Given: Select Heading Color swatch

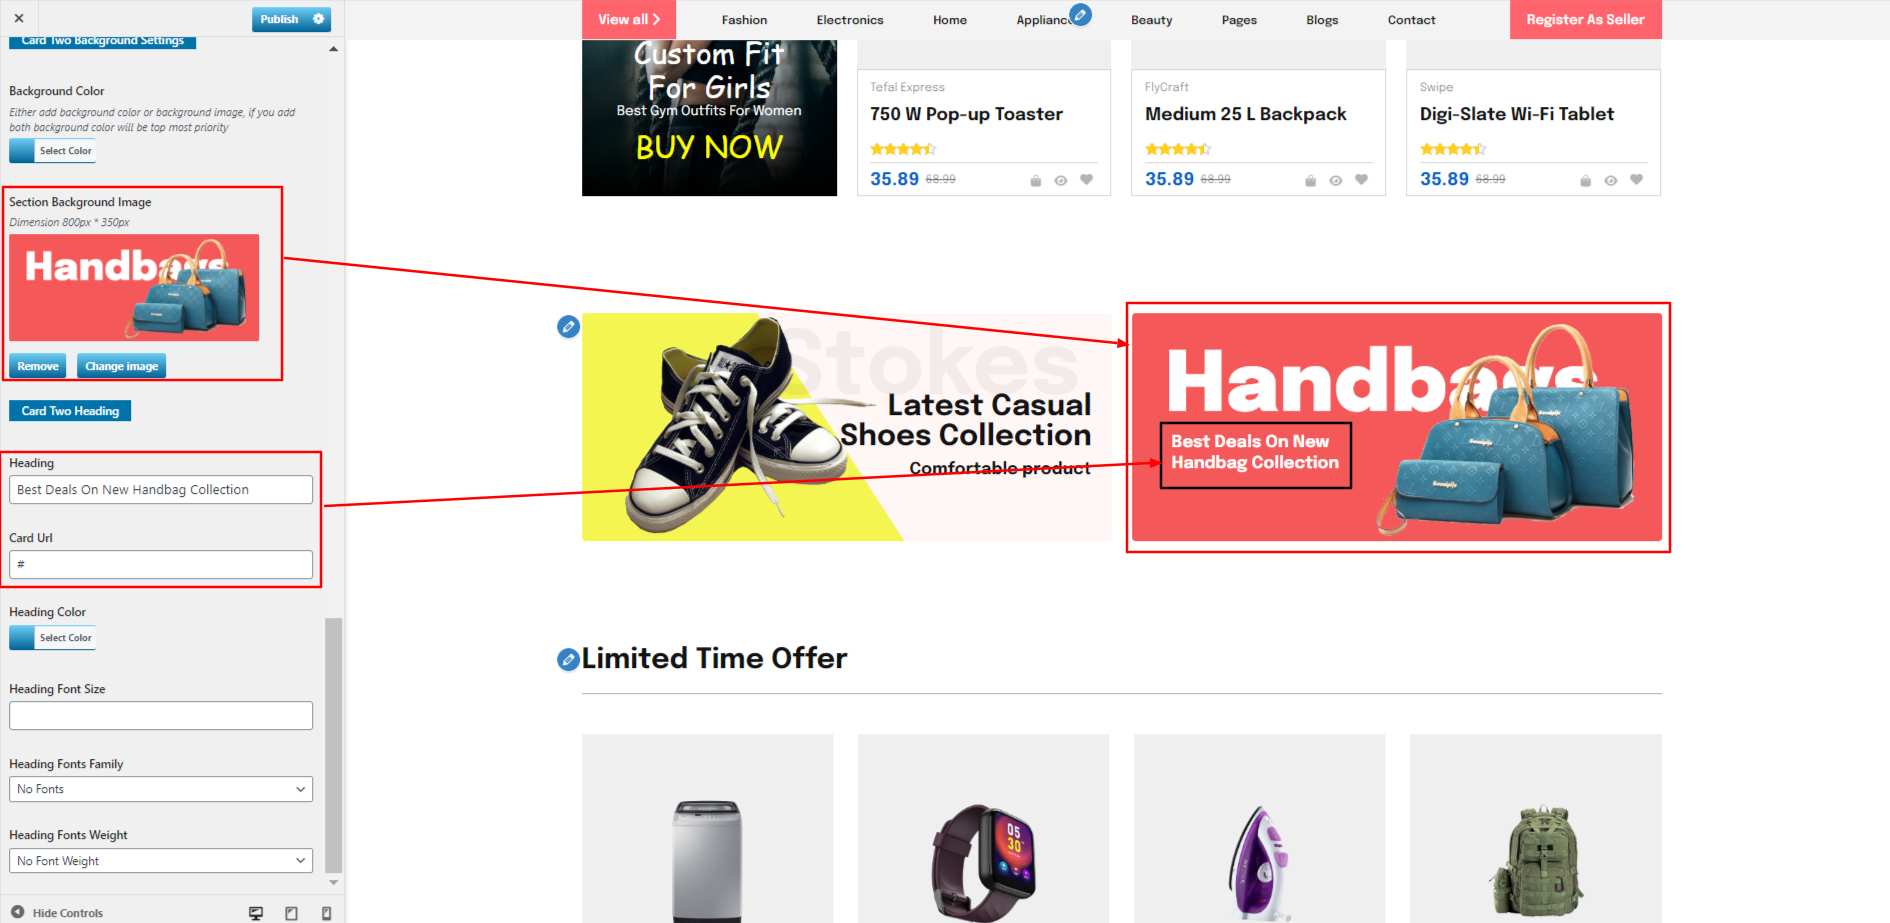Looking at the screenshot, I should [53, 638].
